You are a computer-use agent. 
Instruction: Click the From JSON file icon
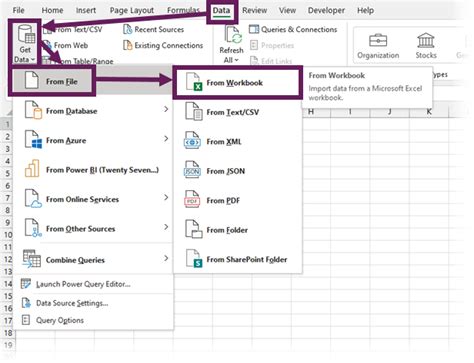[192, 170]
